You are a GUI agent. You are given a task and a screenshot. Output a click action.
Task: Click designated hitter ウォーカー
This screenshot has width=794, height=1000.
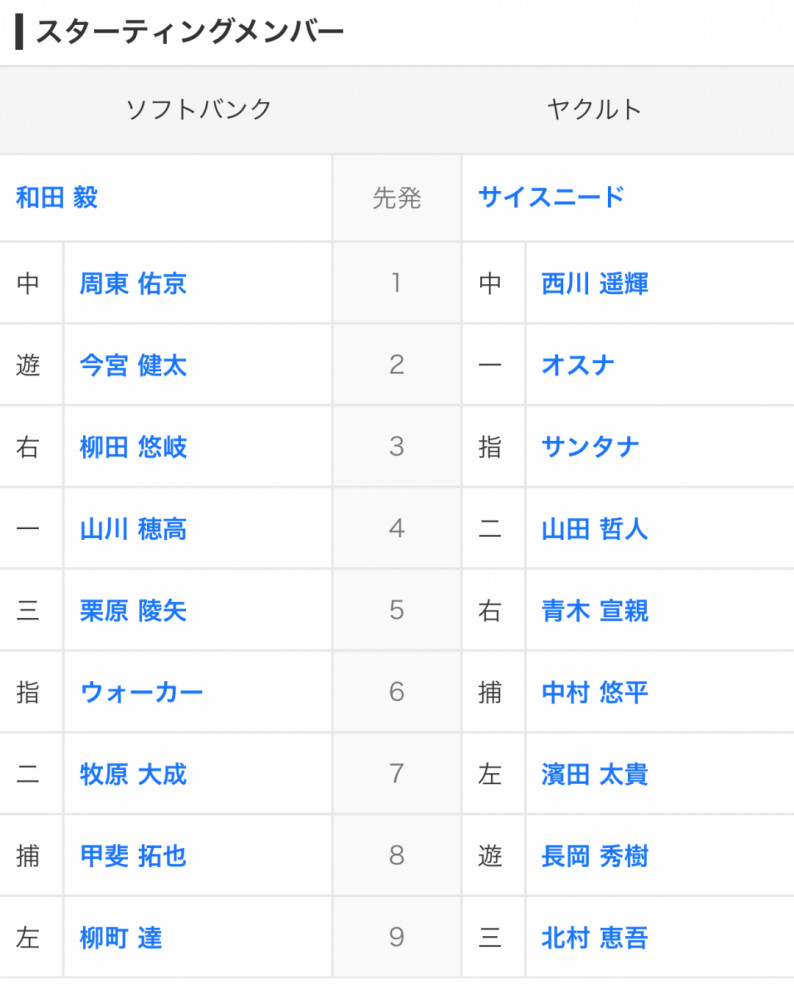pos(141,693)
